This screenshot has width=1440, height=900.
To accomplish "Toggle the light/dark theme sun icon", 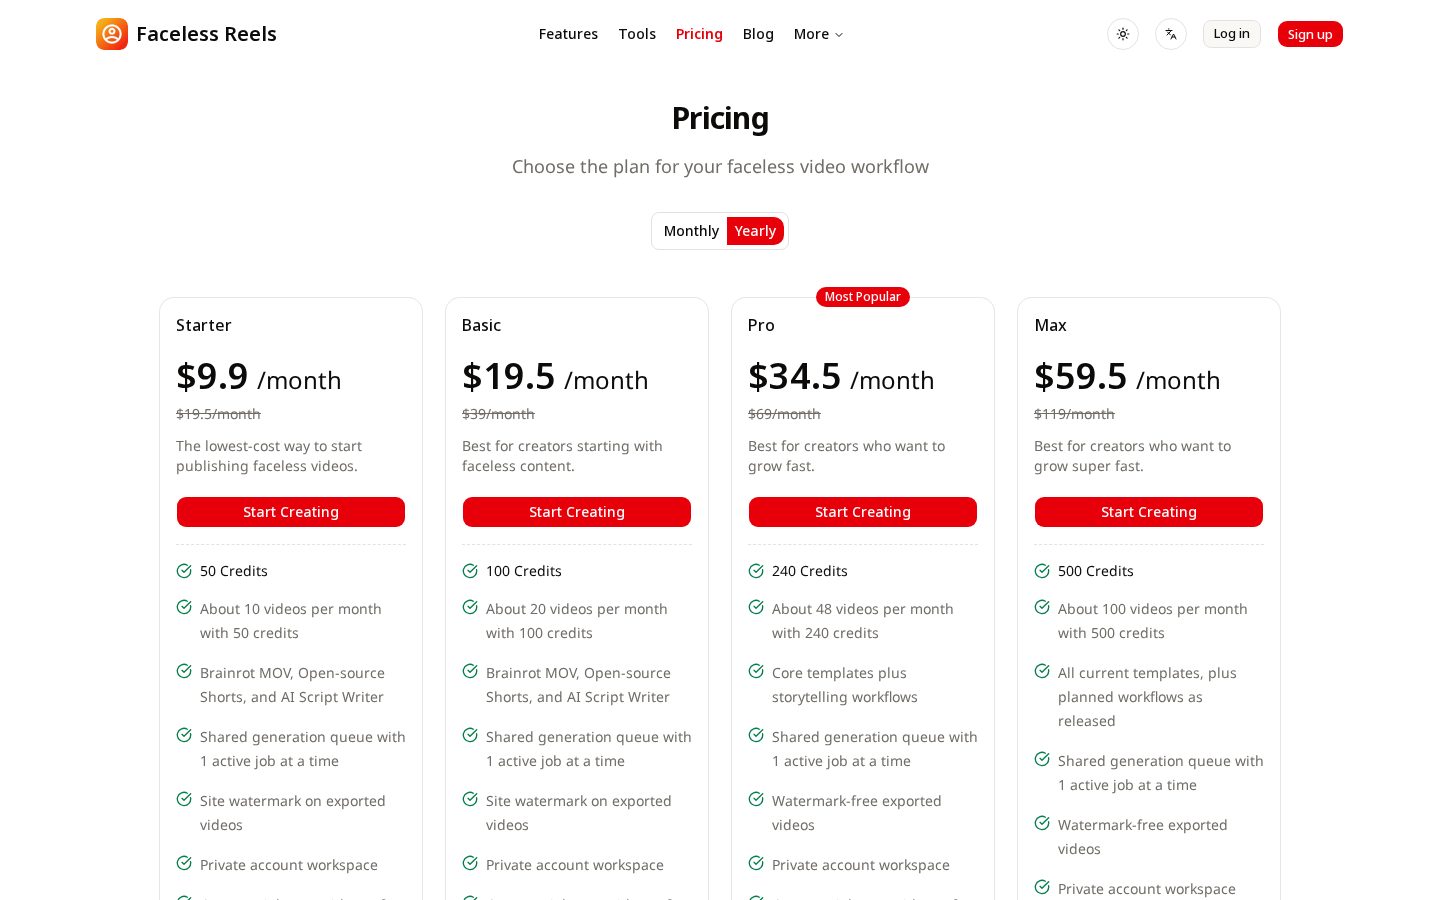I will click(1123, 34).
